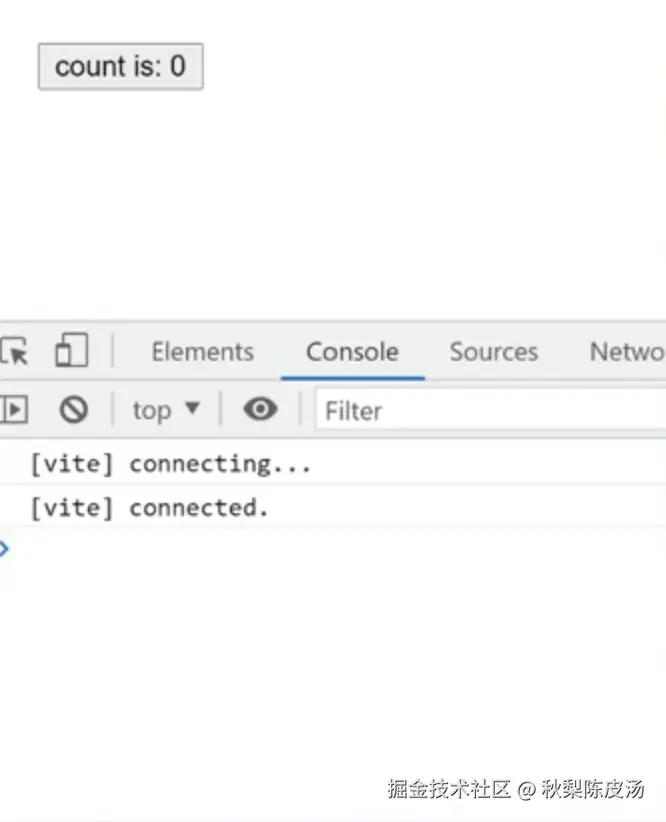Activate the inspect element picker icon
The height and width of the screenshot is (822, 666).
coord(14,352)
